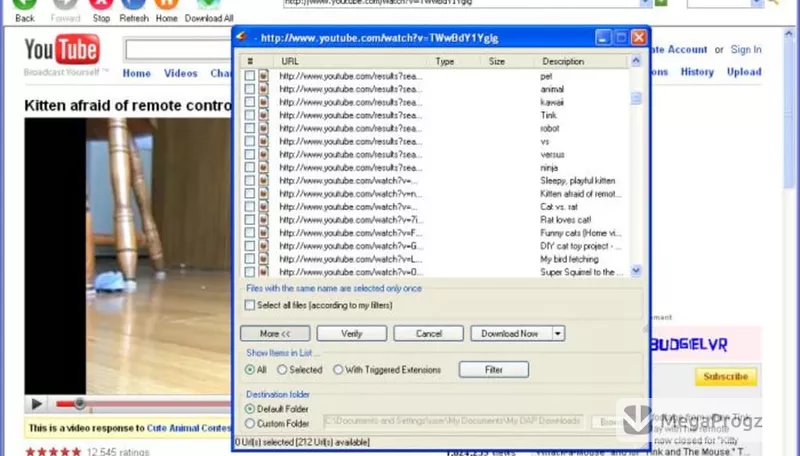This screenshot has width=800, height=456.
Task: Click the file icon in the 'versus' row
Action: (263, 154)
